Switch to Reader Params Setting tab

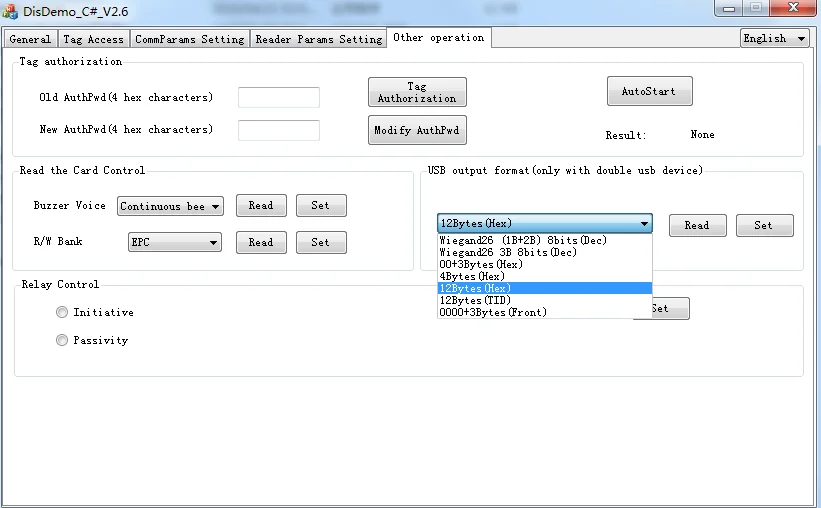click(x=318, y=39)
